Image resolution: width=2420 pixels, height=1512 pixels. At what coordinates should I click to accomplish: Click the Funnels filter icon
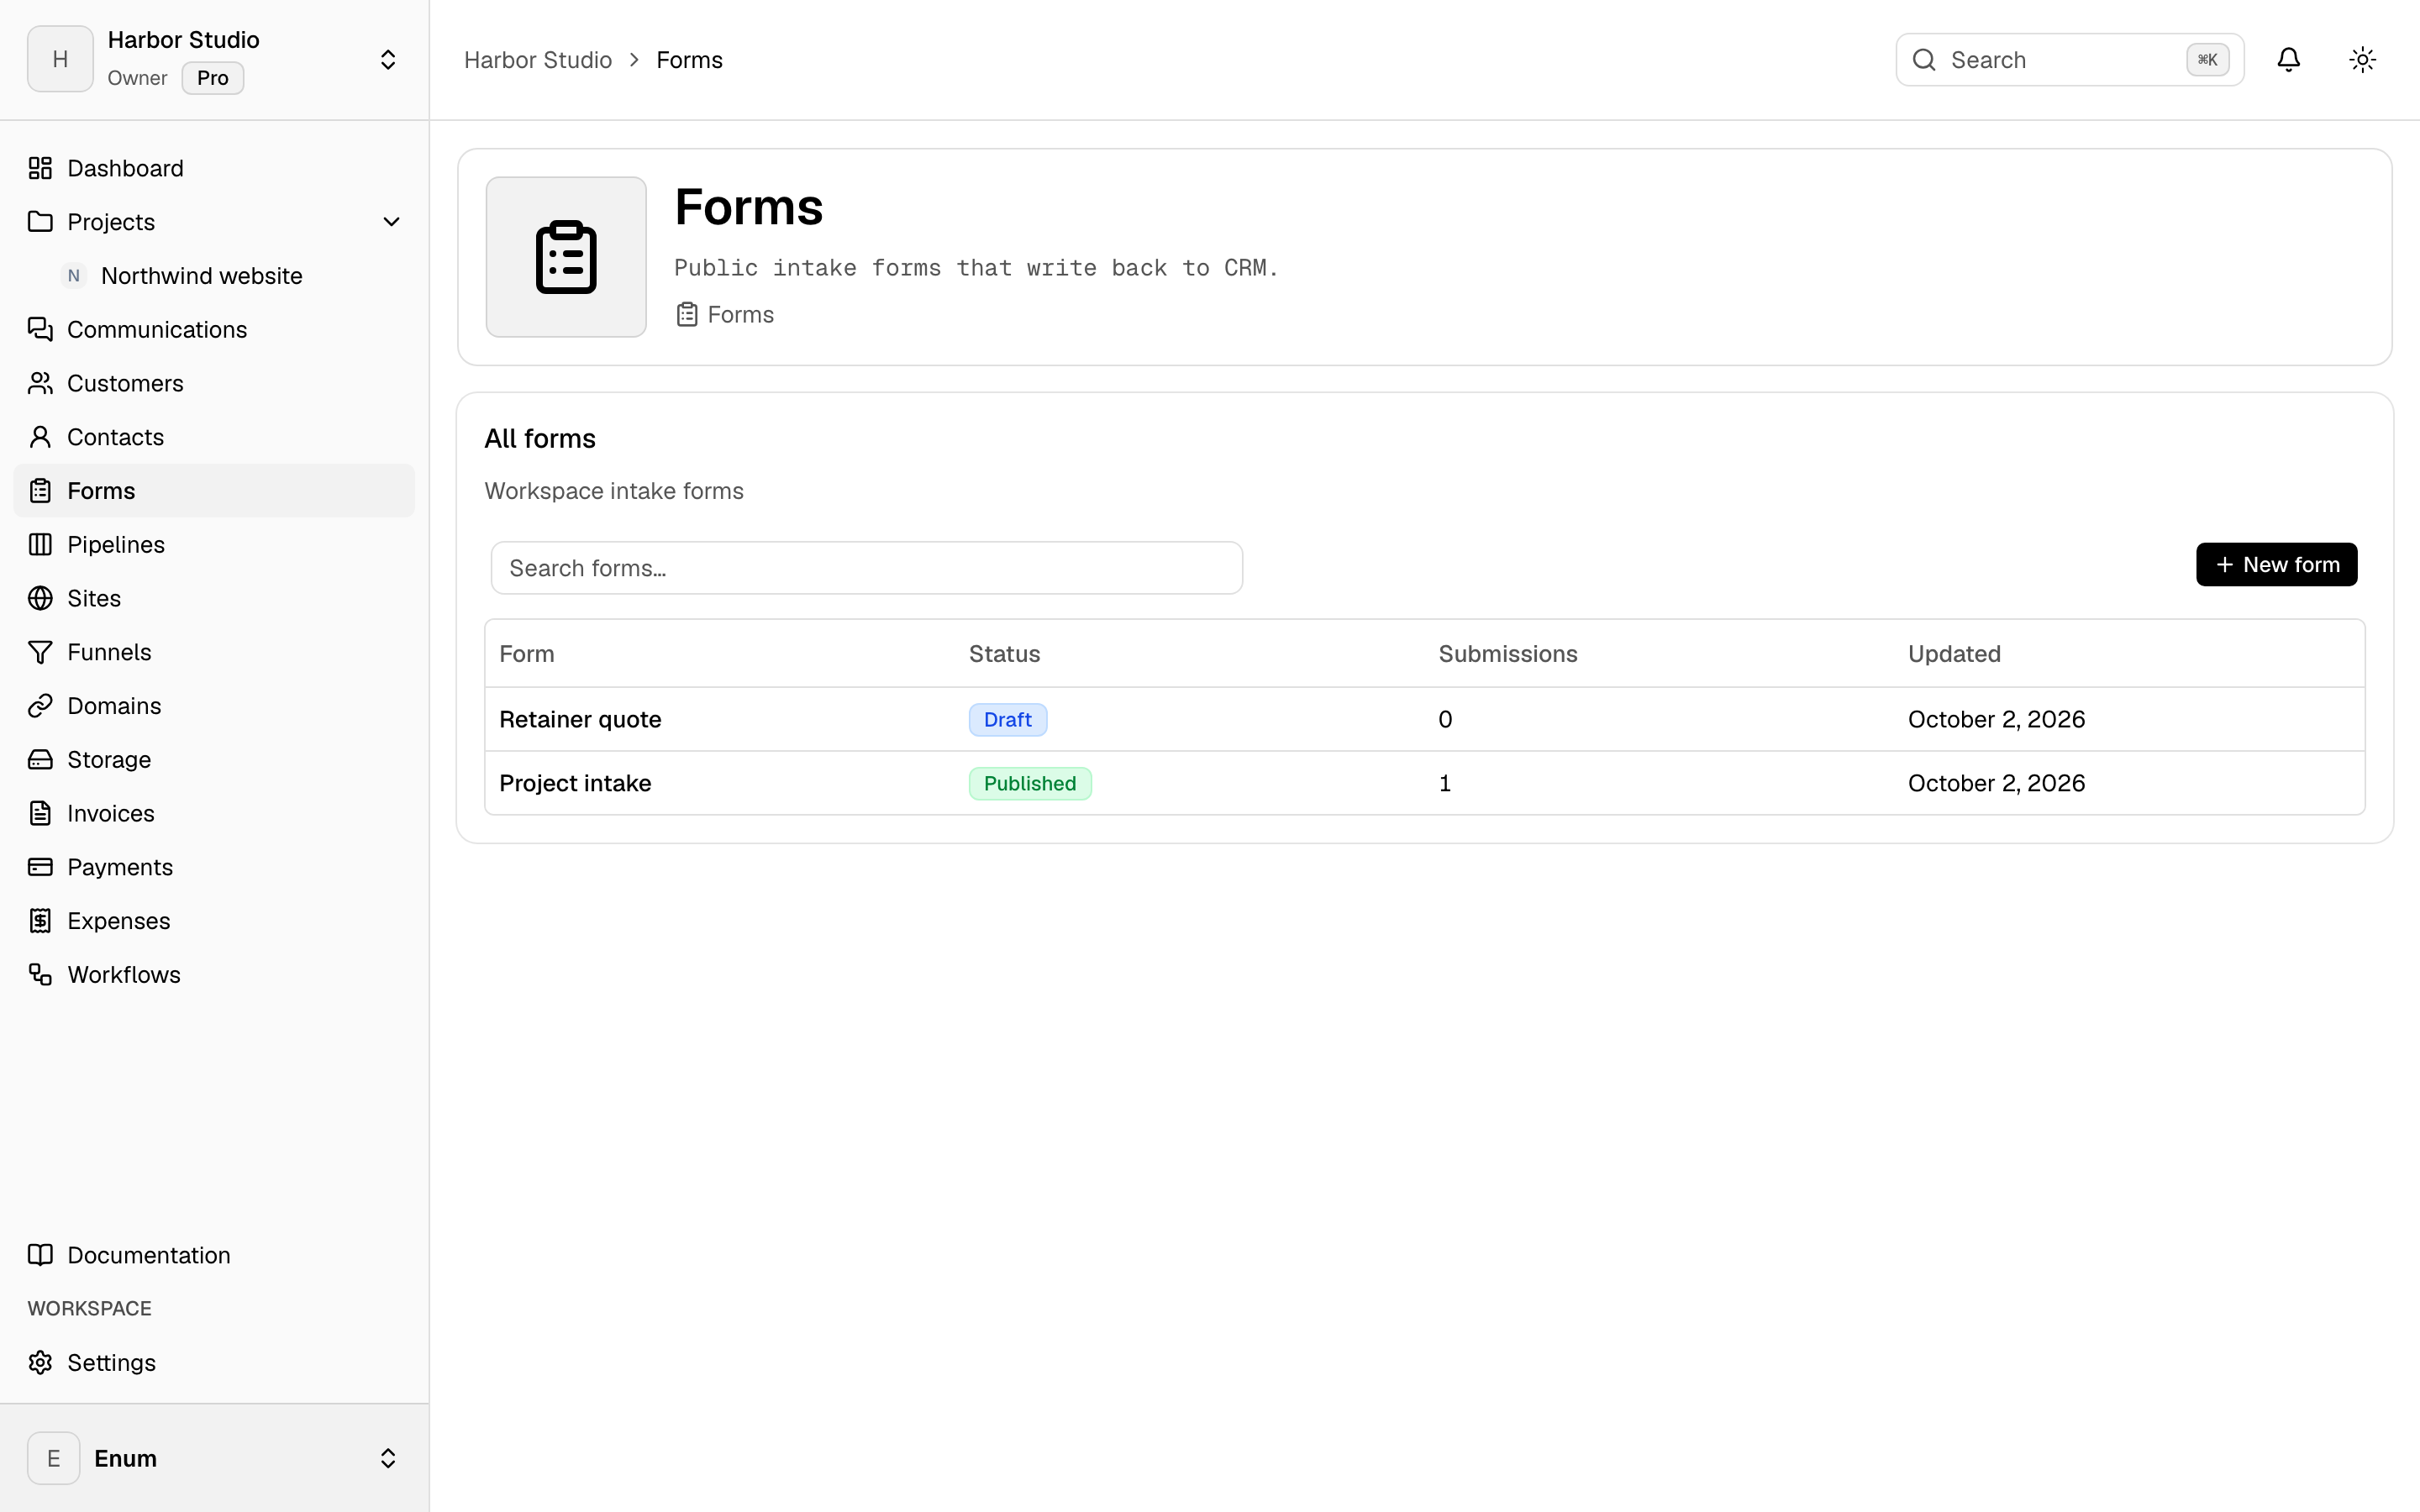pyautogui.click(x=40, y=652)
